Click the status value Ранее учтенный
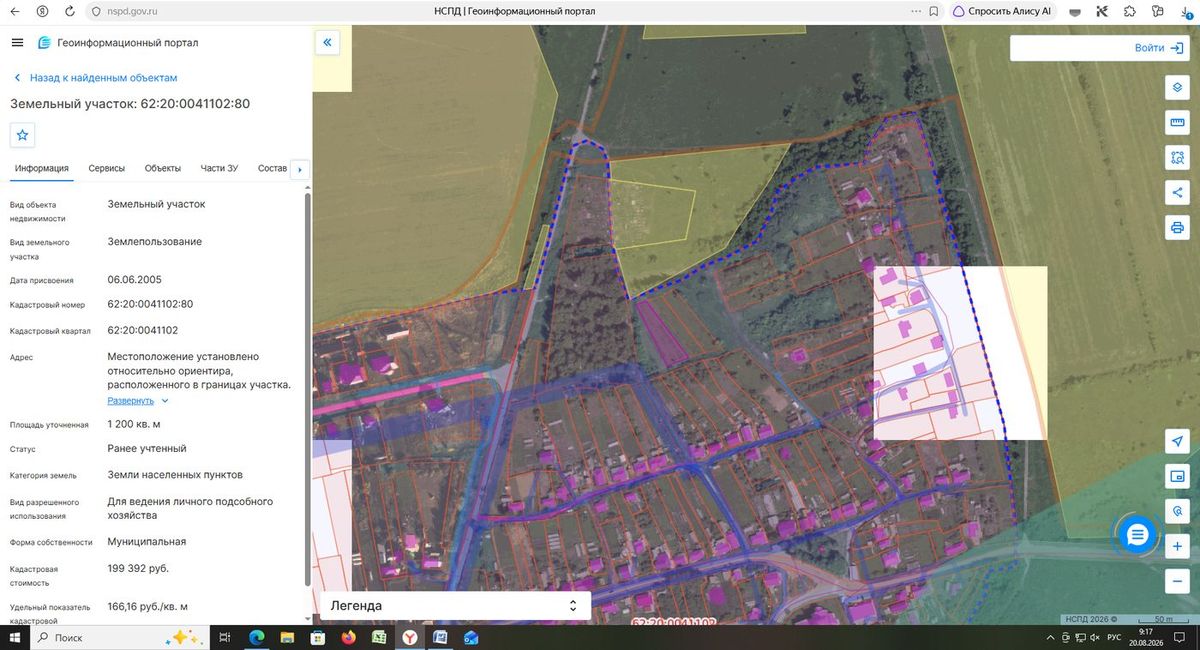The width and height of the screenshot is (1200, 650). [147, 448]
